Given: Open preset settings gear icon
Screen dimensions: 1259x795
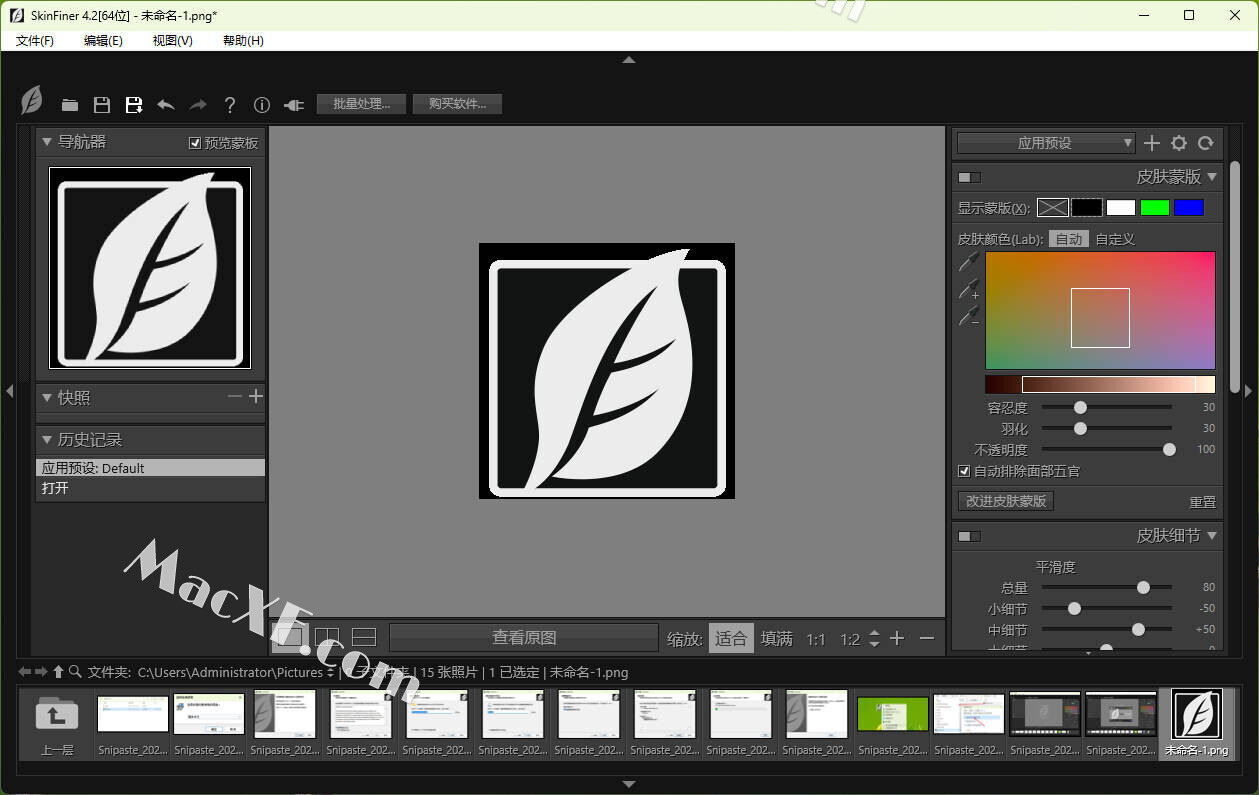Looking at the screenshot, I should 1179,143.
